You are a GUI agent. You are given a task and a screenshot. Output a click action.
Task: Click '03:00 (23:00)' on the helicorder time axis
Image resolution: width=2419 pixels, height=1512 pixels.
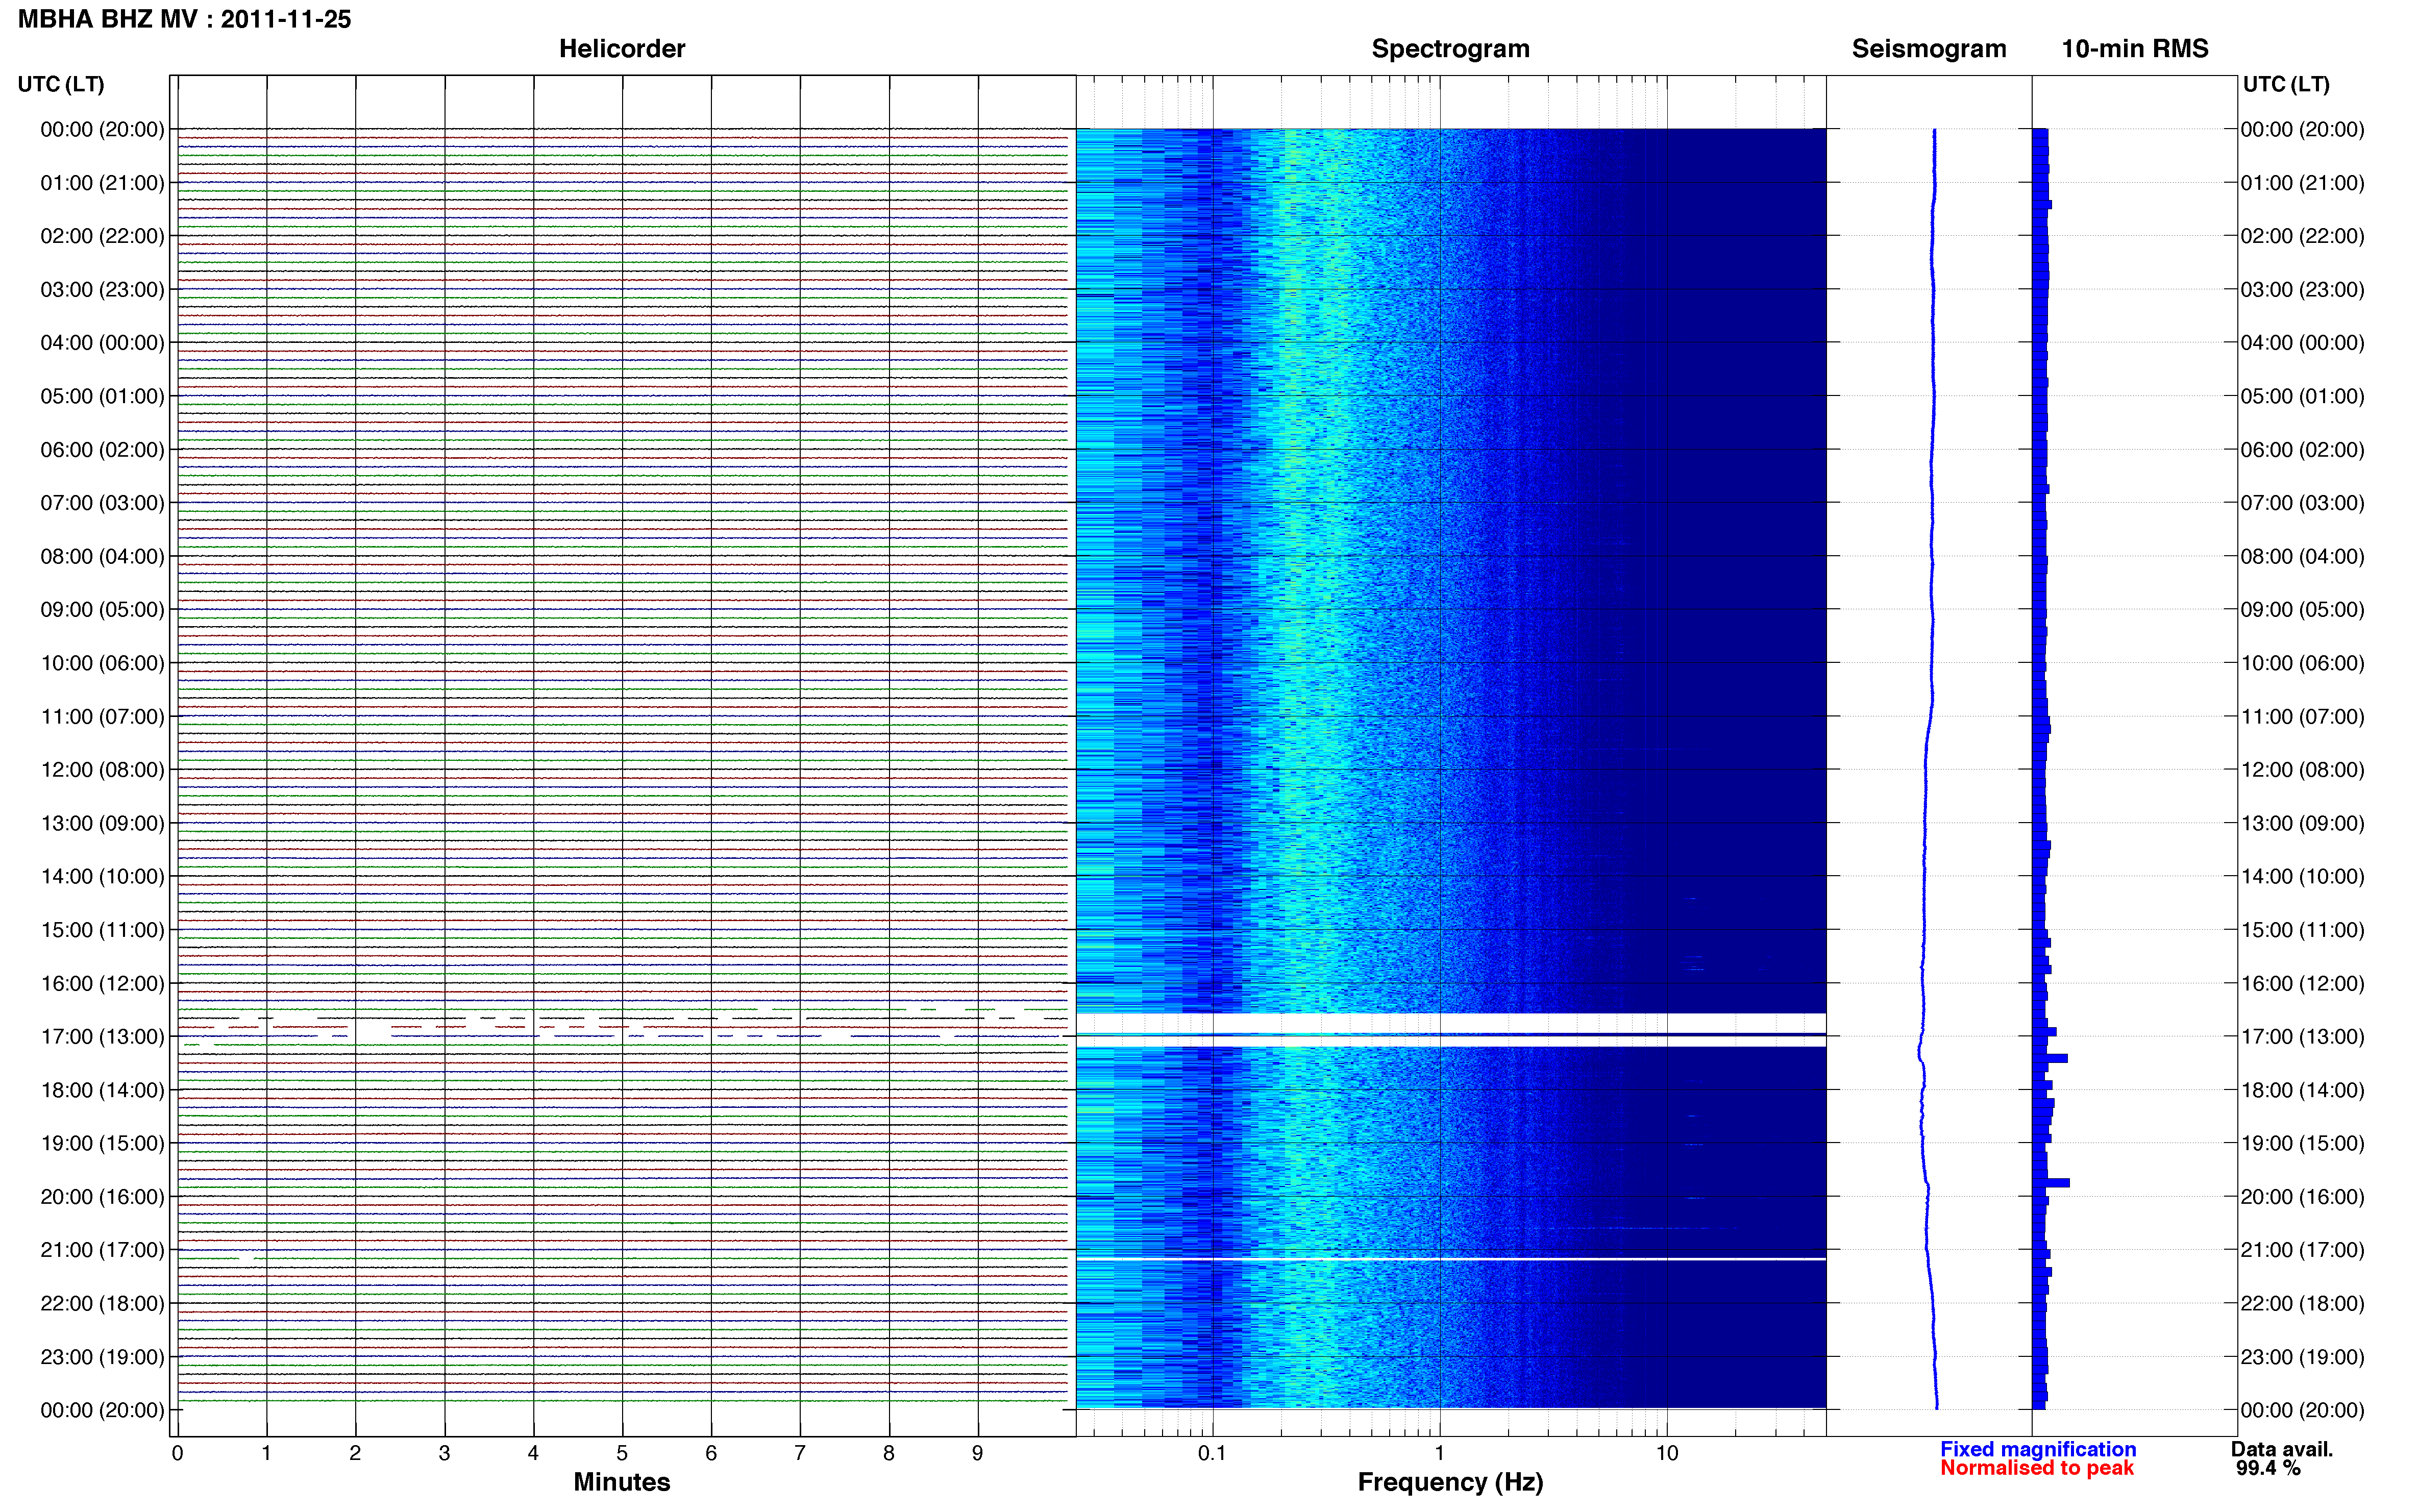pyautogui.click(x=102, y=290)
